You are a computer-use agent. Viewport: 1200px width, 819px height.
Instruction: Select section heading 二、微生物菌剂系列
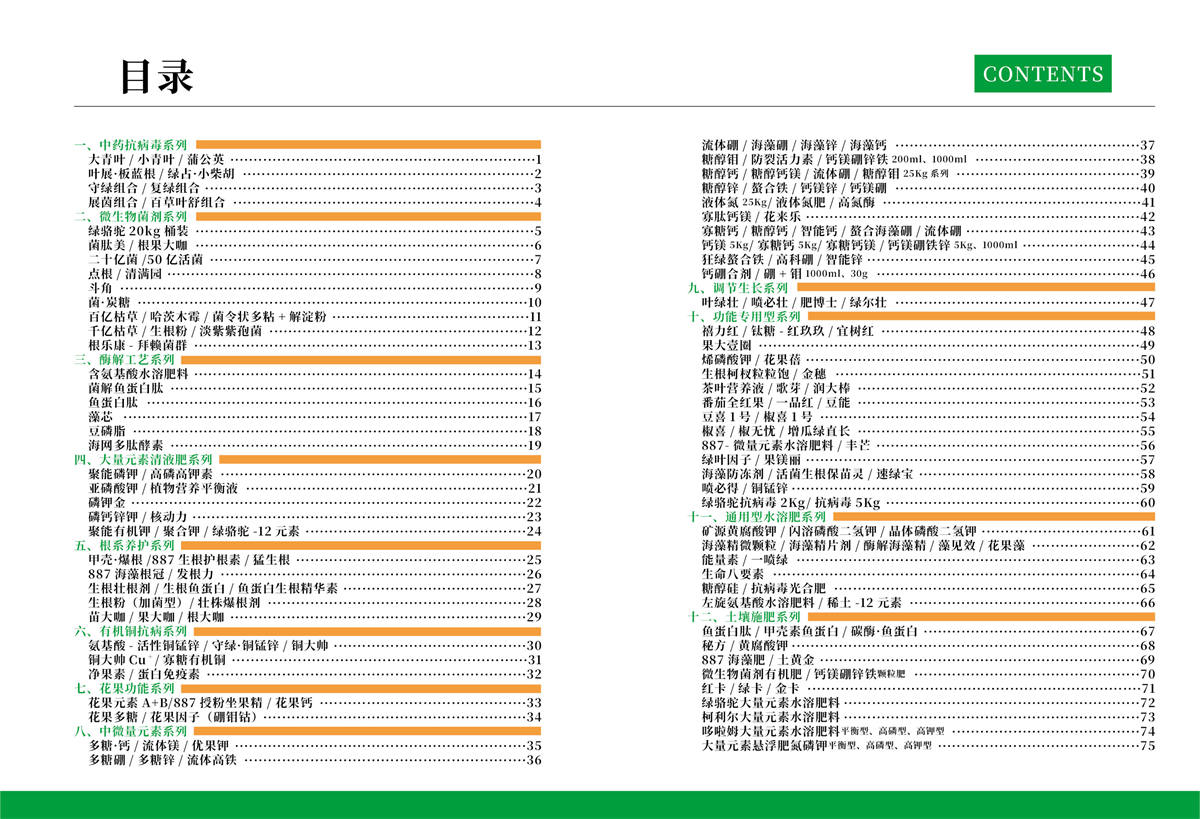pos(131,216)
